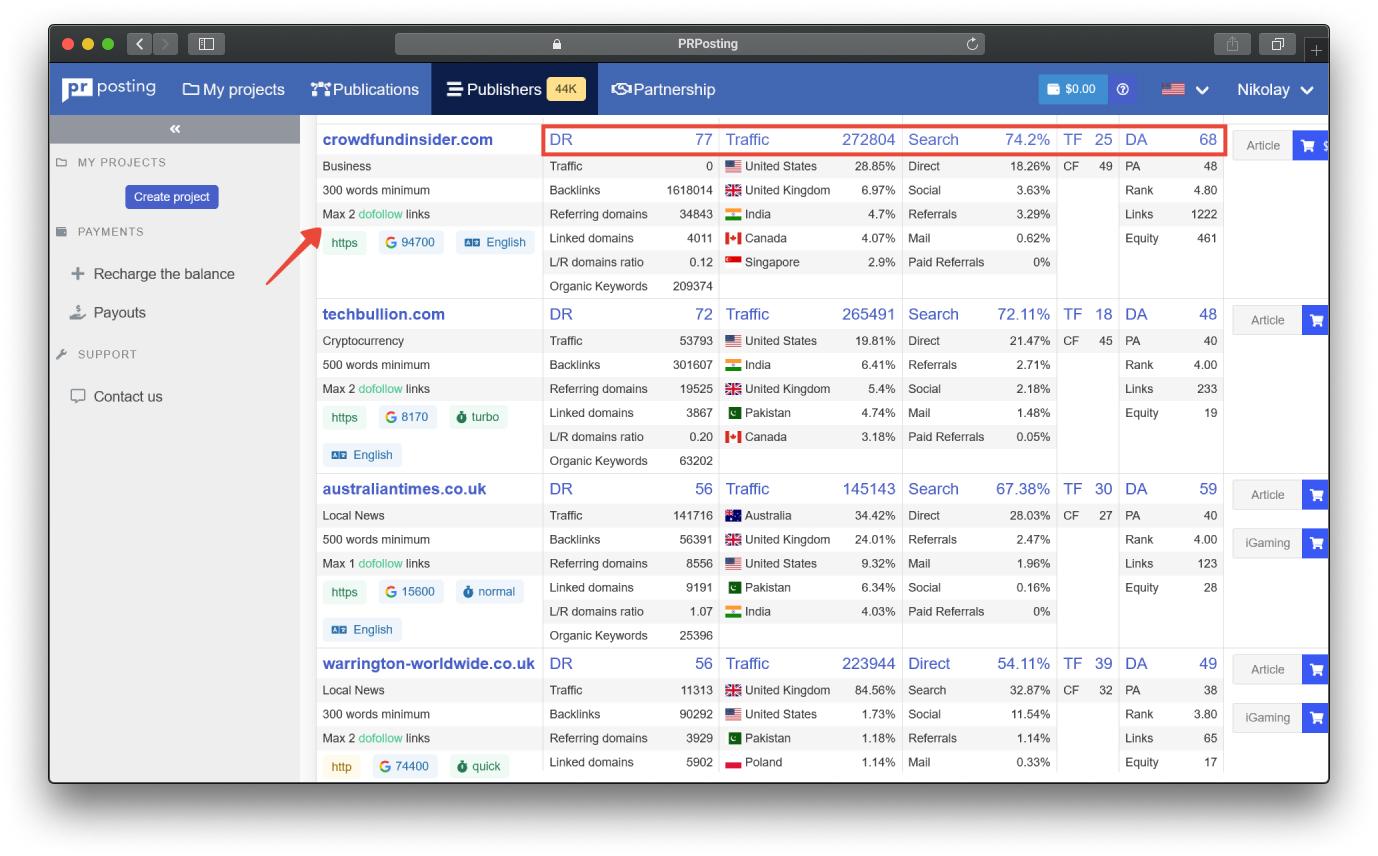Click DR column header for crowdfundinsider.com

click(x=561, y=140)
